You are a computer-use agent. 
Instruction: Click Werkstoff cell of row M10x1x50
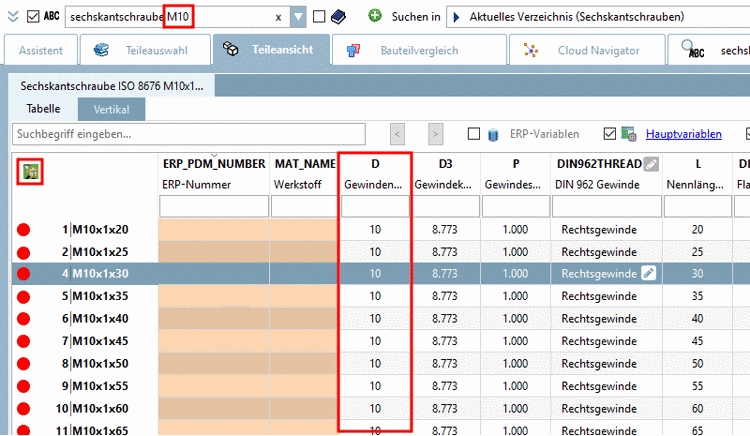304,363
